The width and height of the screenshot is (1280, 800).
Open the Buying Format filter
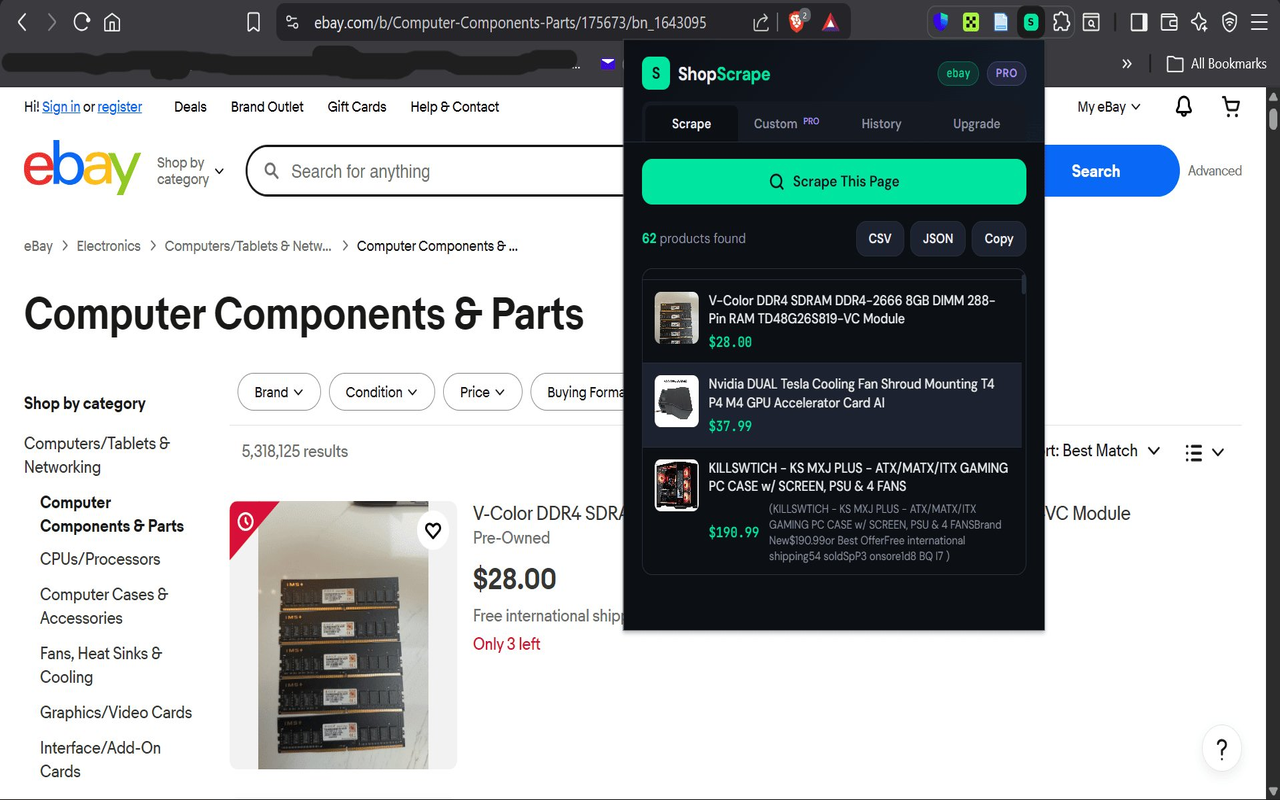point(578,392)
